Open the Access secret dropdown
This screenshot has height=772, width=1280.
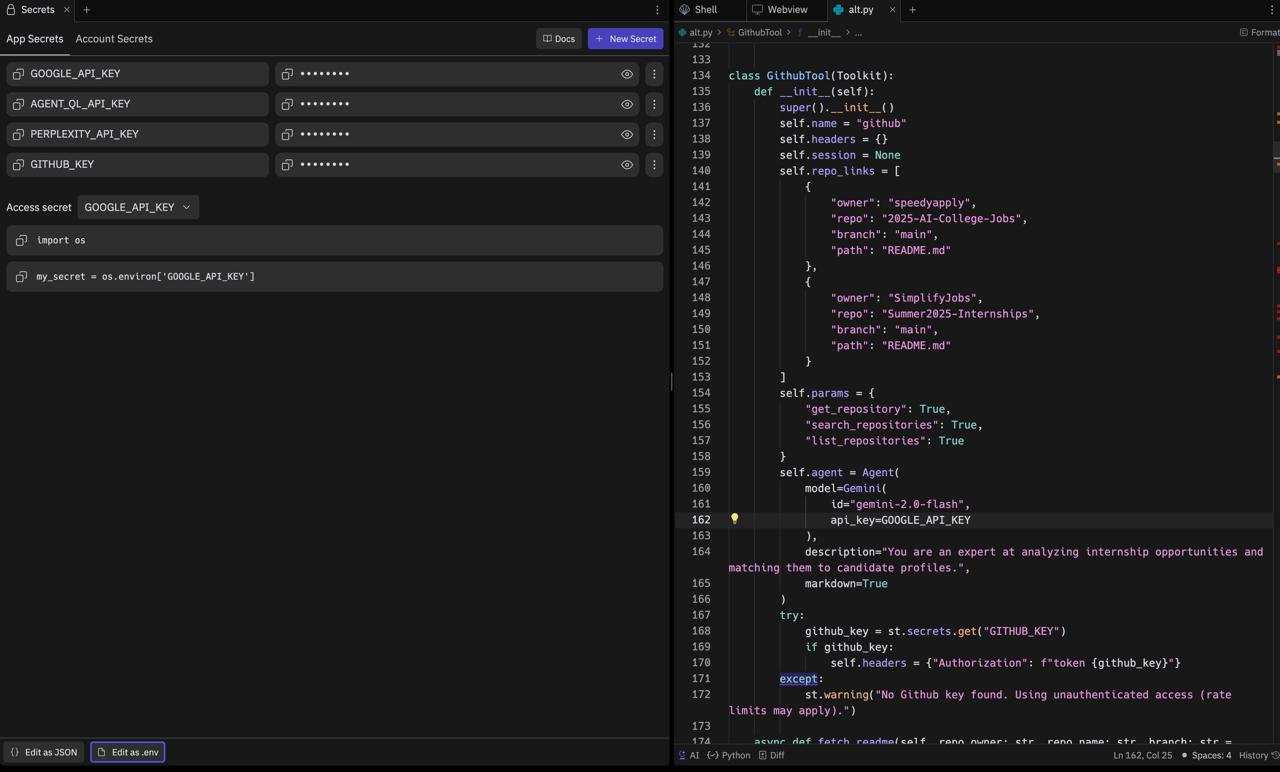pyautogui.click(x=138, y=207)
